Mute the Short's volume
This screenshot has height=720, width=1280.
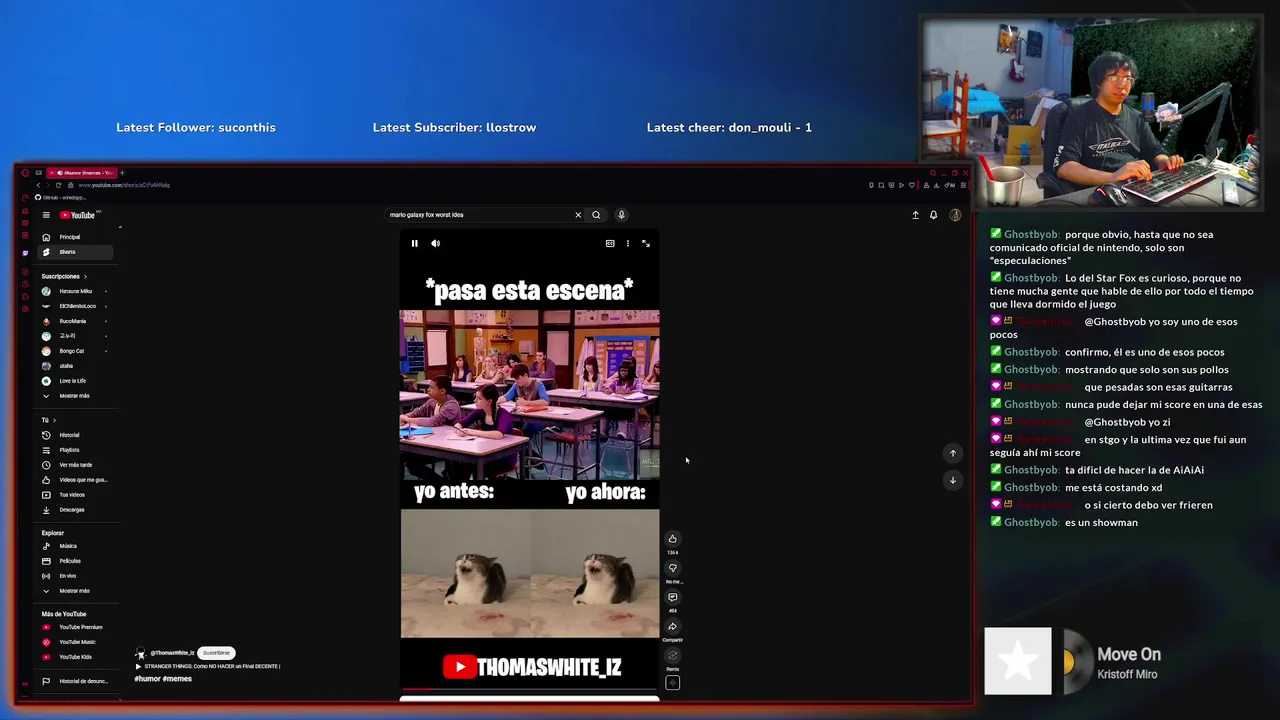click(435, 243)
